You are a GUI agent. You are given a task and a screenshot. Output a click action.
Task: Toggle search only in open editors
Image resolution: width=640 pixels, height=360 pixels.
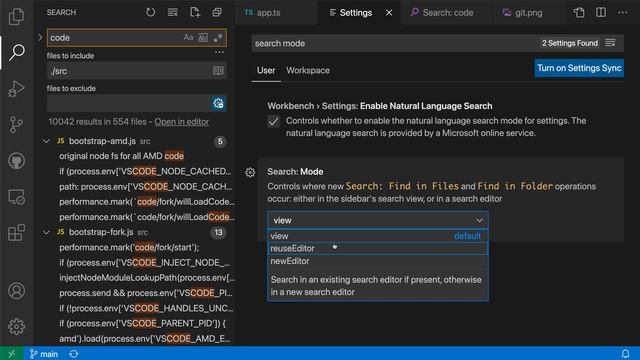pyautogui.click(x=218, y=71)
